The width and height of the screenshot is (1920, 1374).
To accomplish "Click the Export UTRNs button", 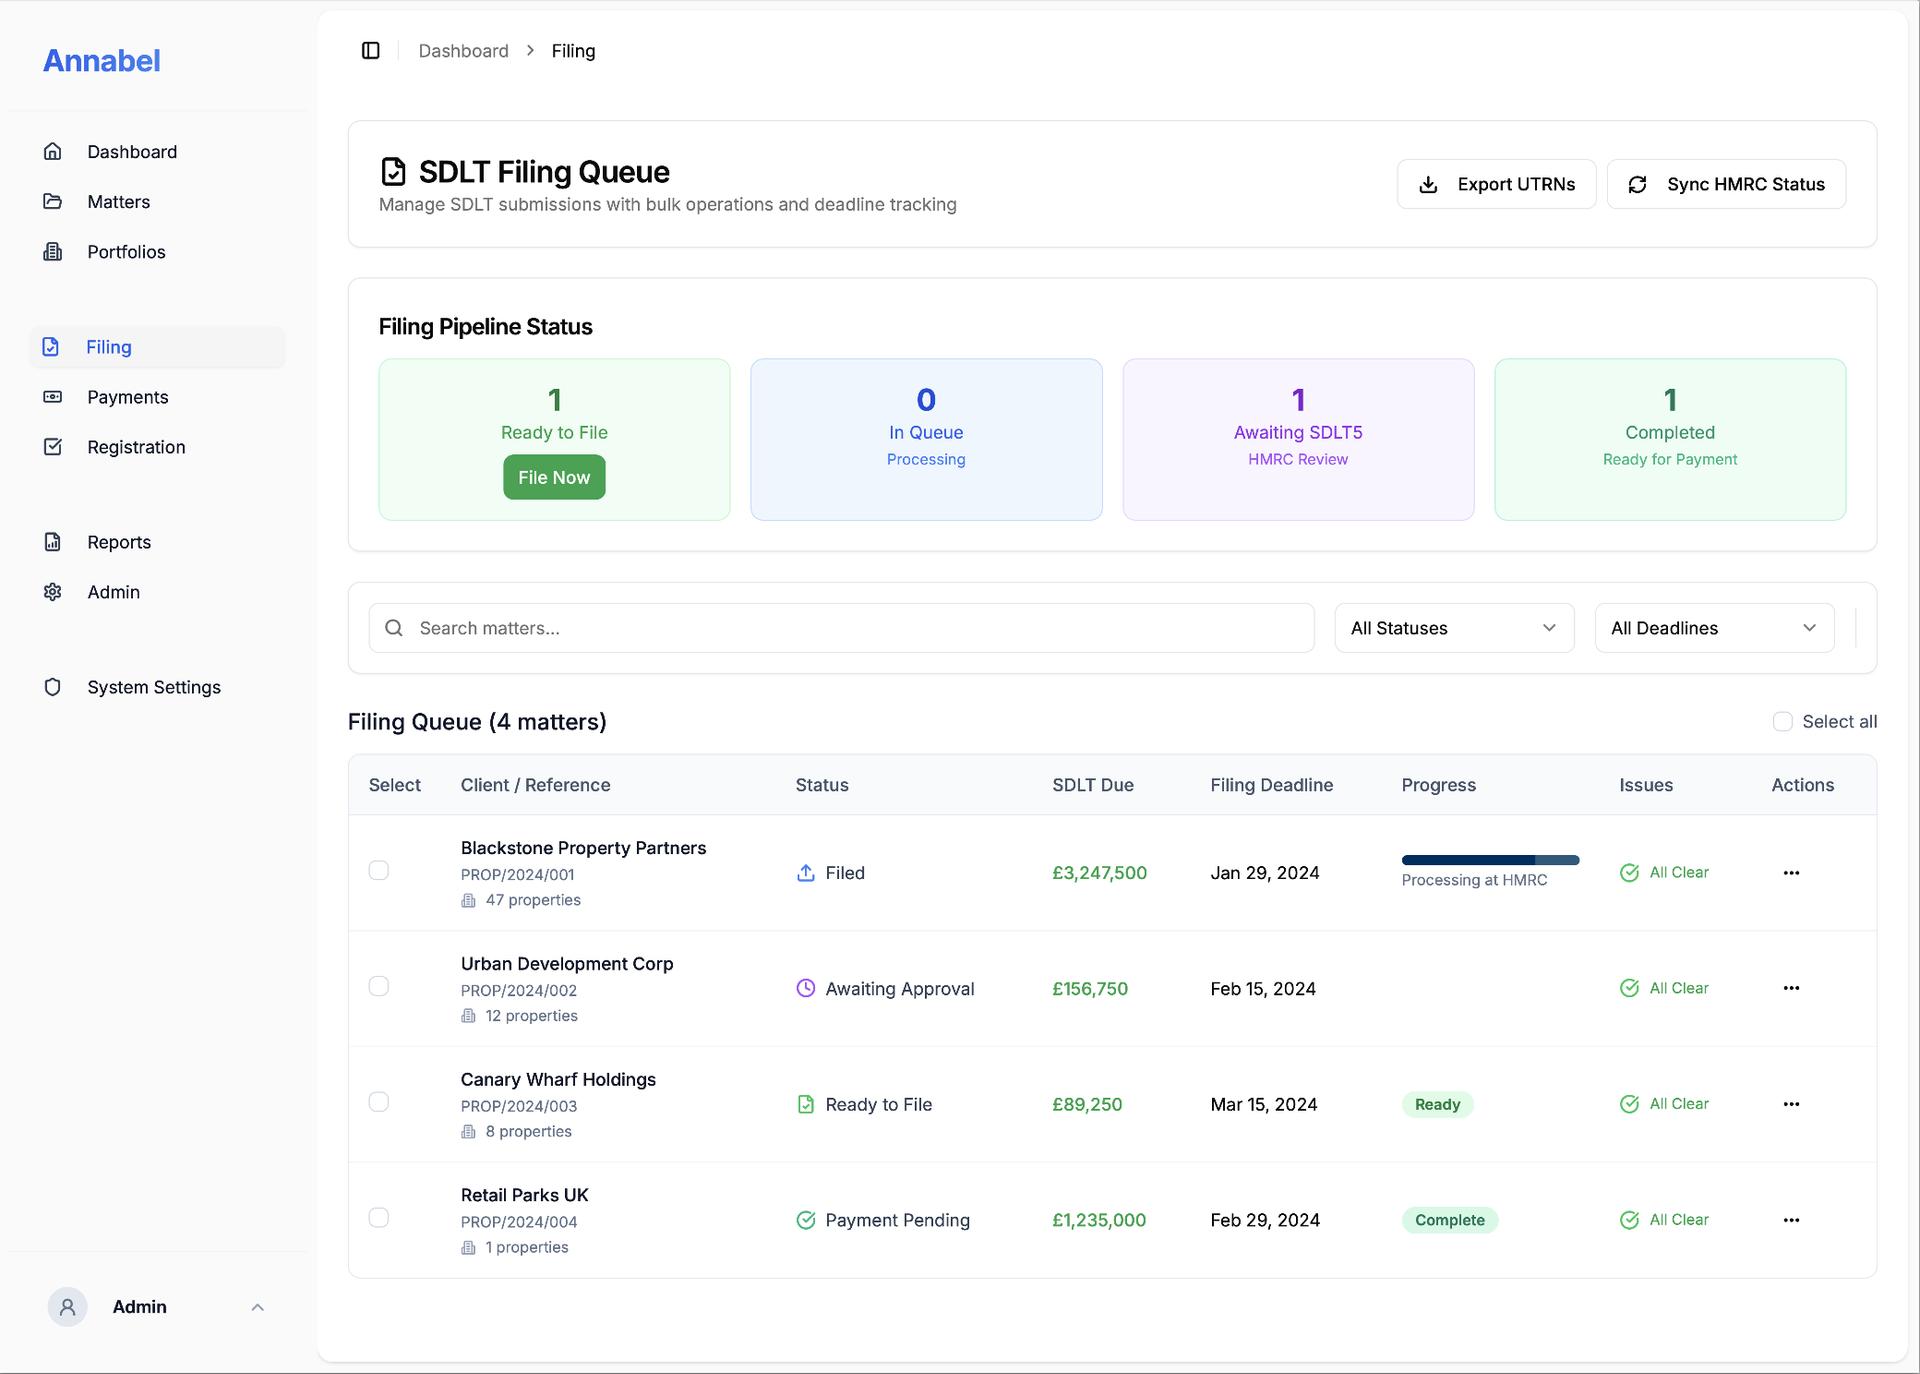I will pyautogui.click(x=1496, y=184).
